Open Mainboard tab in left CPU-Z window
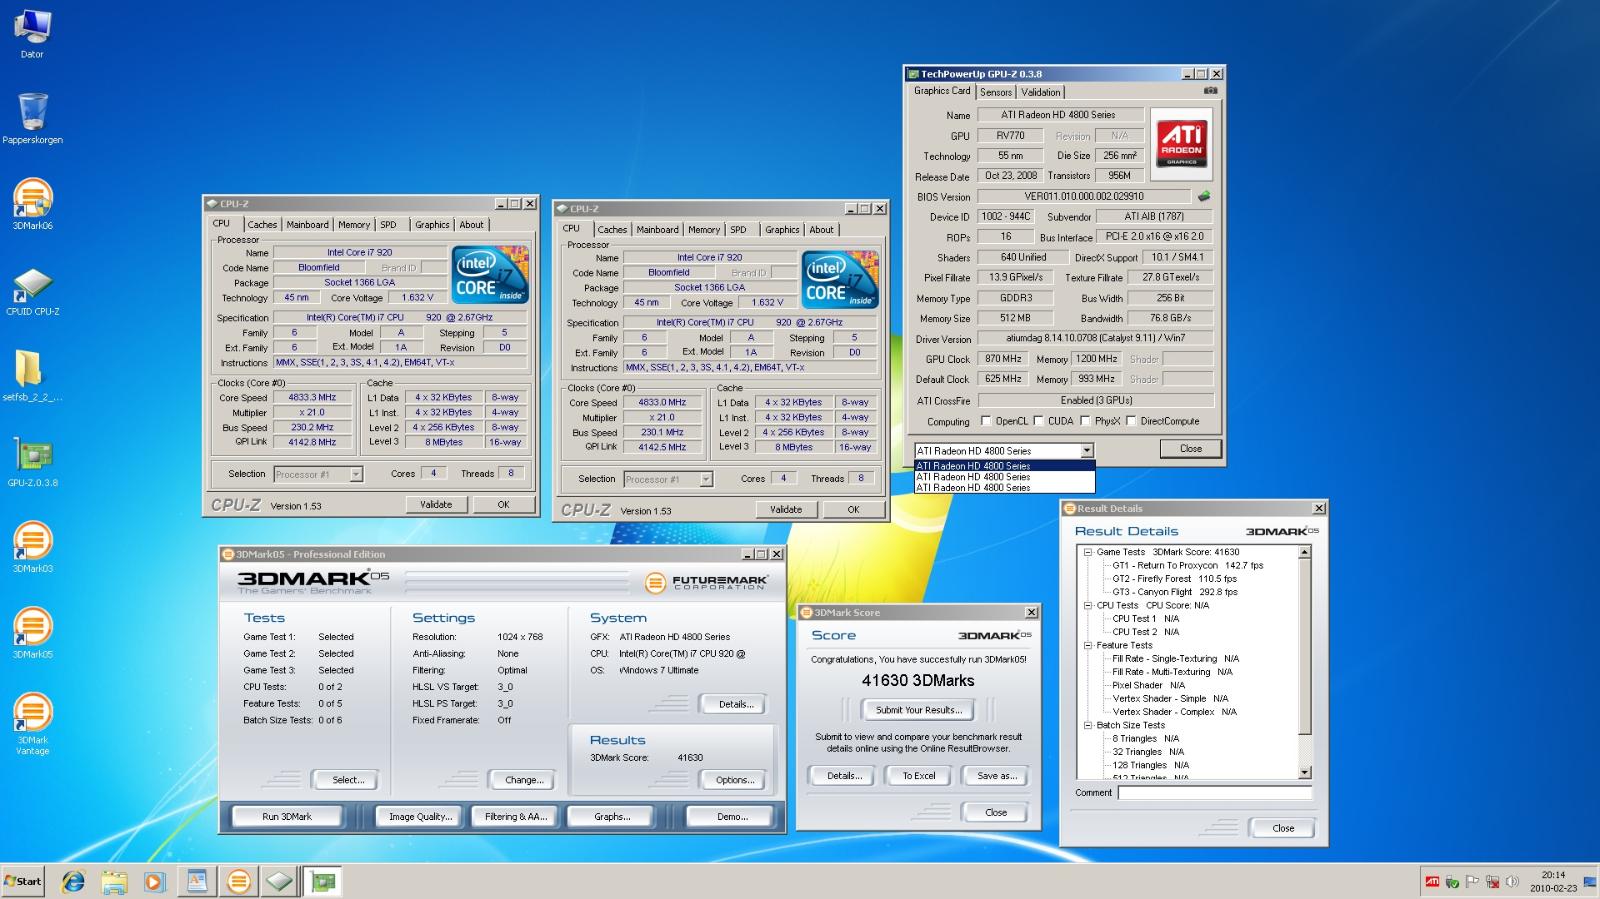The width and height of the screenshot is (1600, 899). (x=307, y=225)
